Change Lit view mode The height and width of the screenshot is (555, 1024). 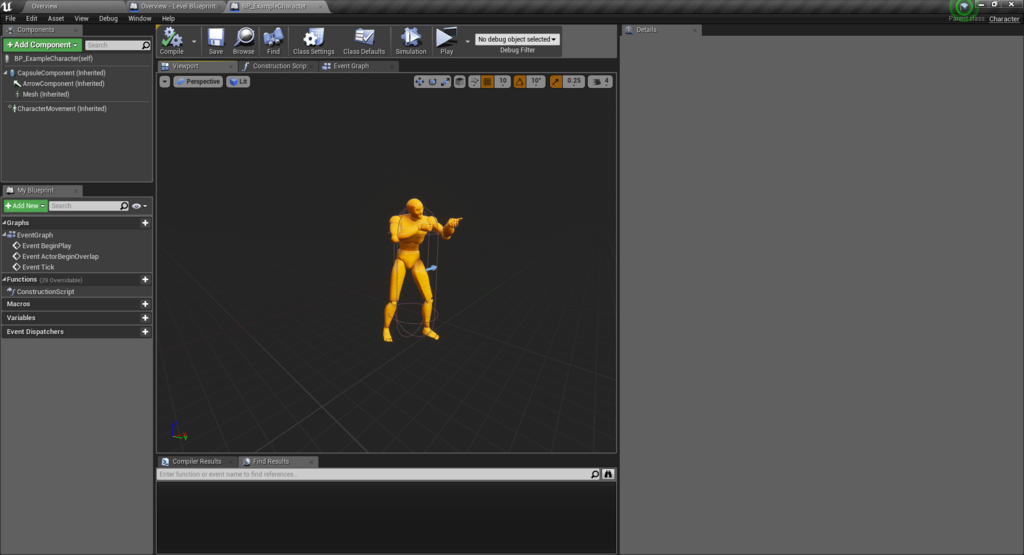[x=238, y=82]
